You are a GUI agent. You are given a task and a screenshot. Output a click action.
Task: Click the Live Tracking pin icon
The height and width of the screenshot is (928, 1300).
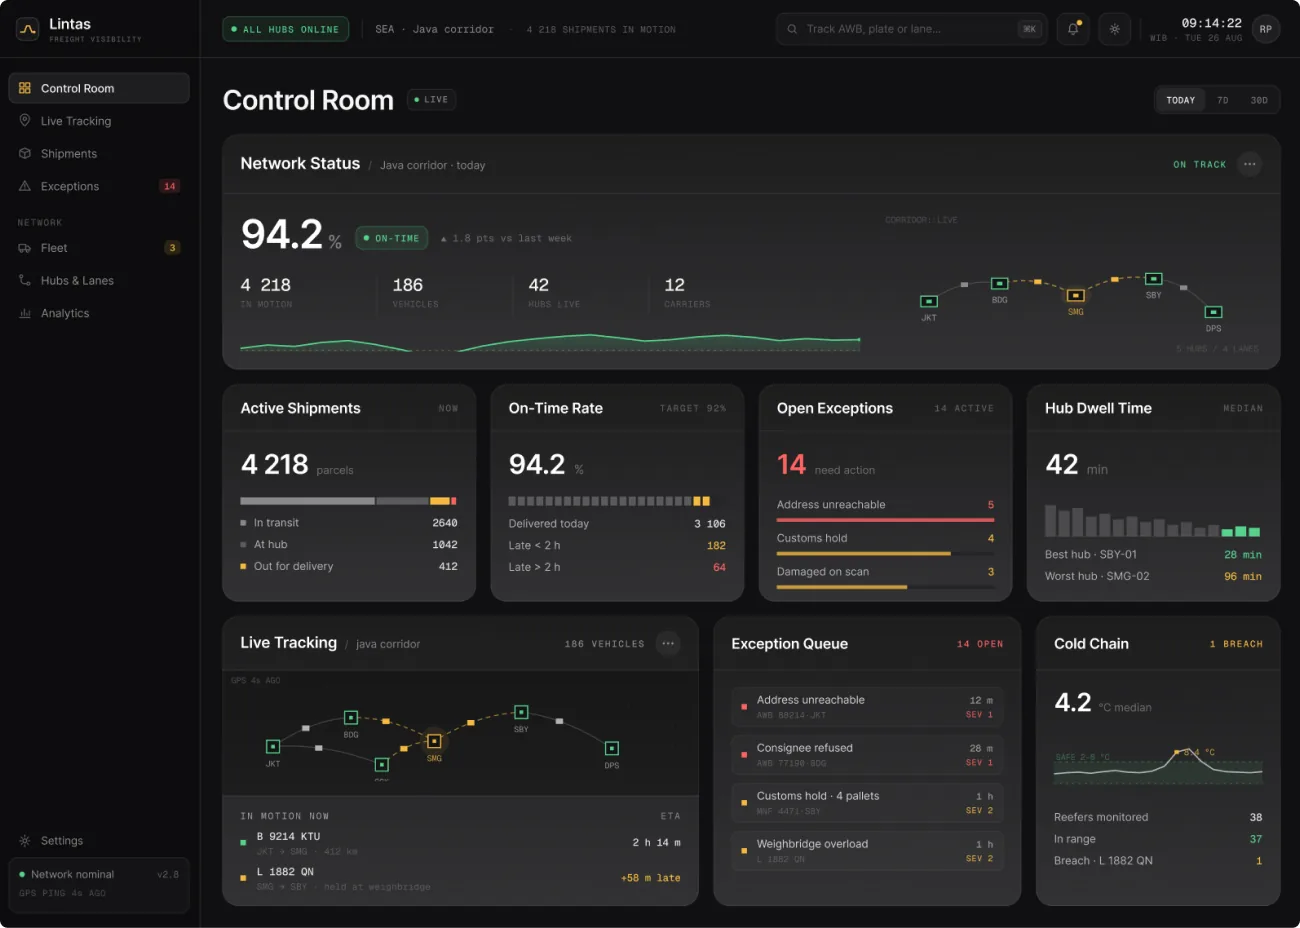(x=25, y=121)
